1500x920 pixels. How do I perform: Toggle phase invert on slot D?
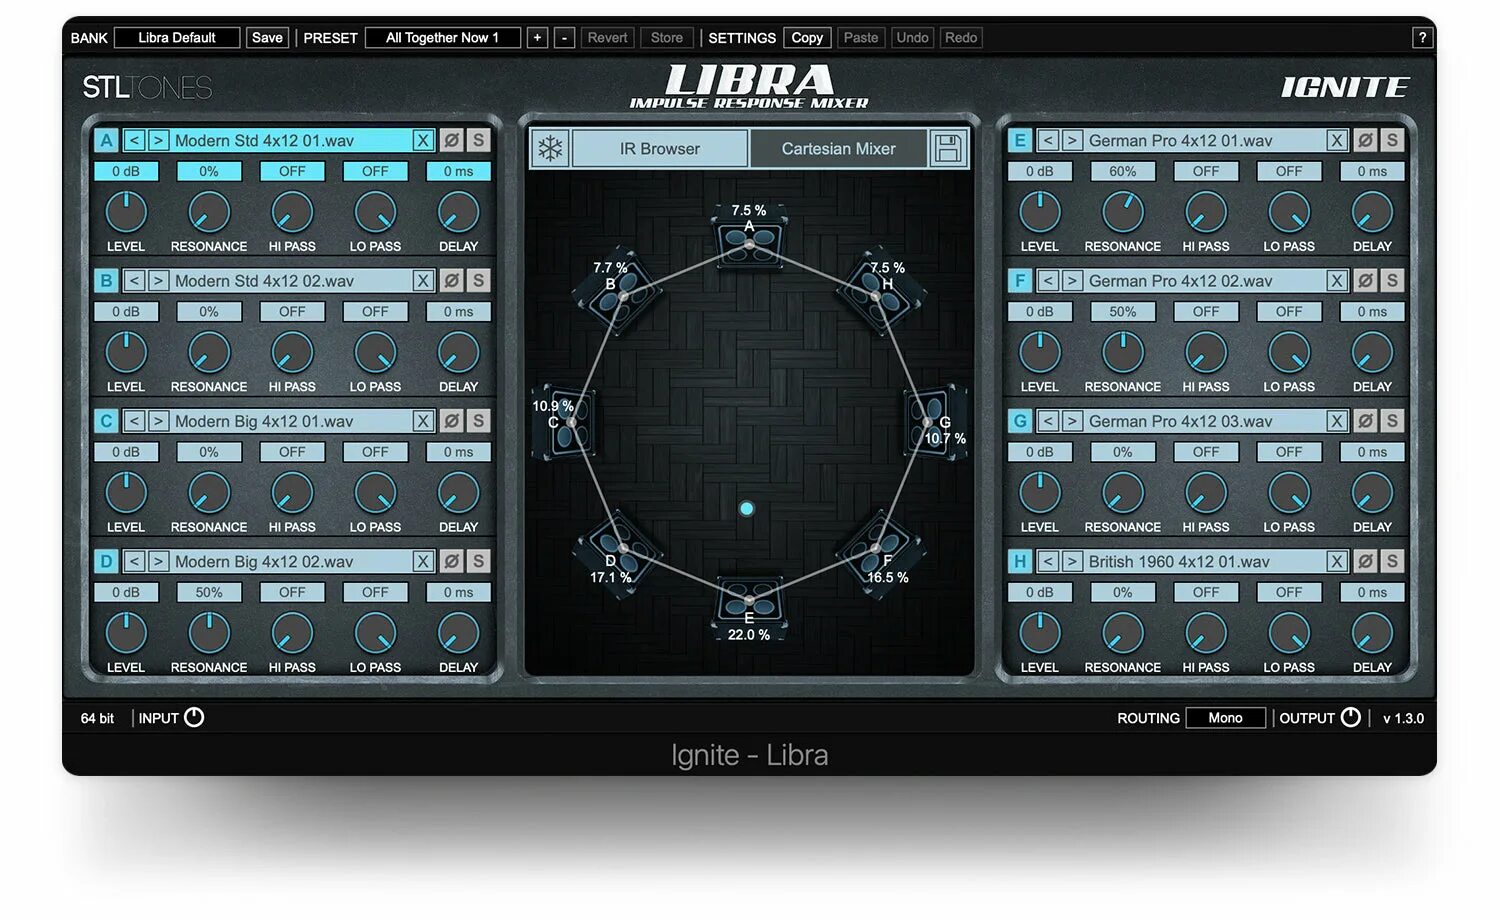451,562
